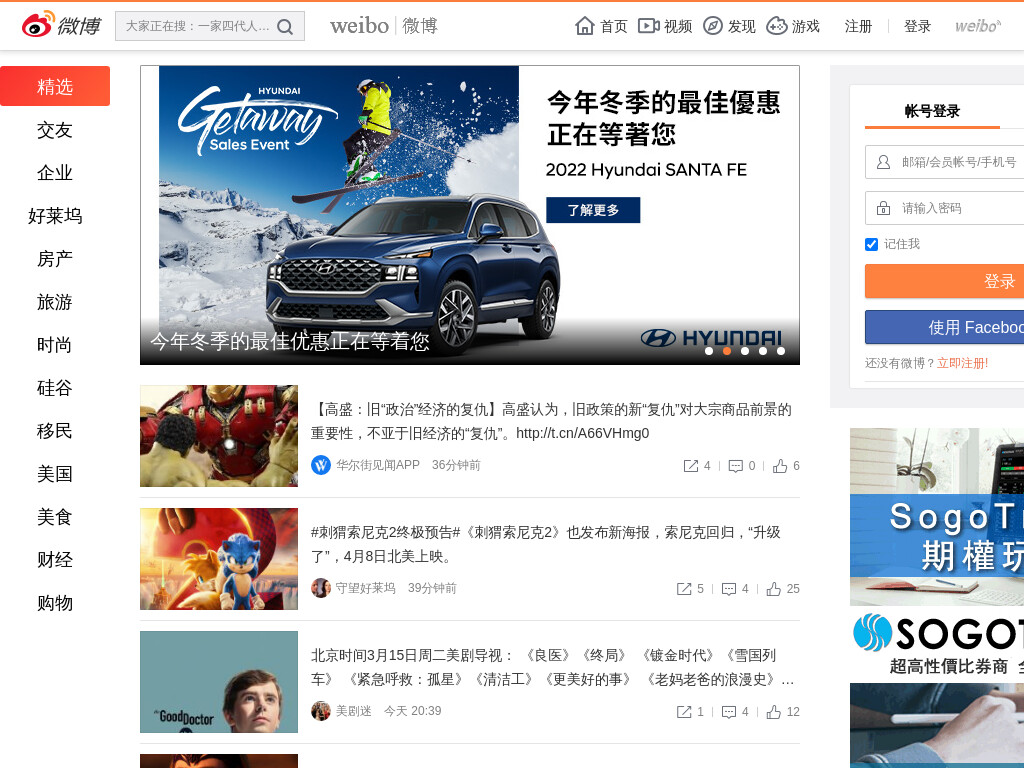Open the http://t.cn/A66VHmg0 link

pos(583,434)
